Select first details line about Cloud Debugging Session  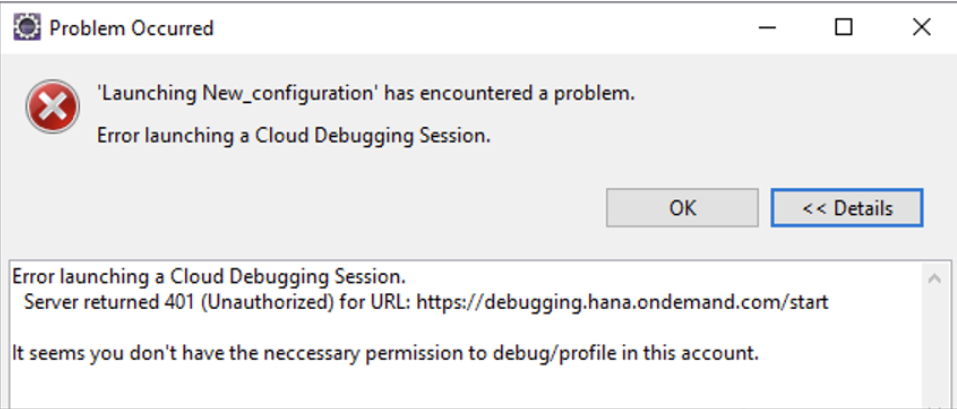click(x=209, y=277)
